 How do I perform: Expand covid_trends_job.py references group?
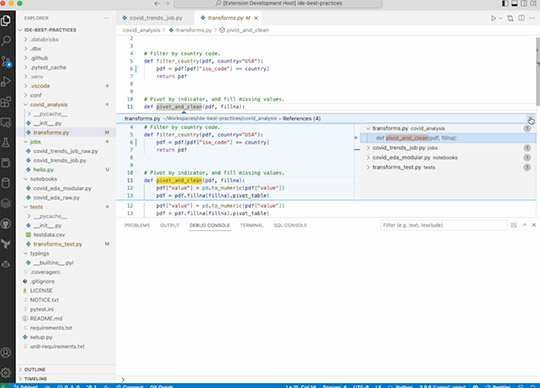point(368,148)
